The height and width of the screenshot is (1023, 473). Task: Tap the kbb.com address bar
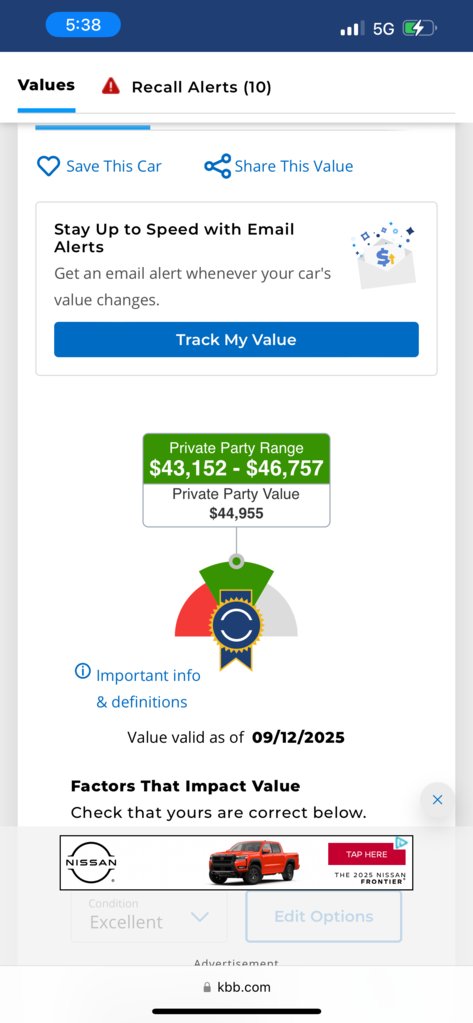click(x=236, y=987)
